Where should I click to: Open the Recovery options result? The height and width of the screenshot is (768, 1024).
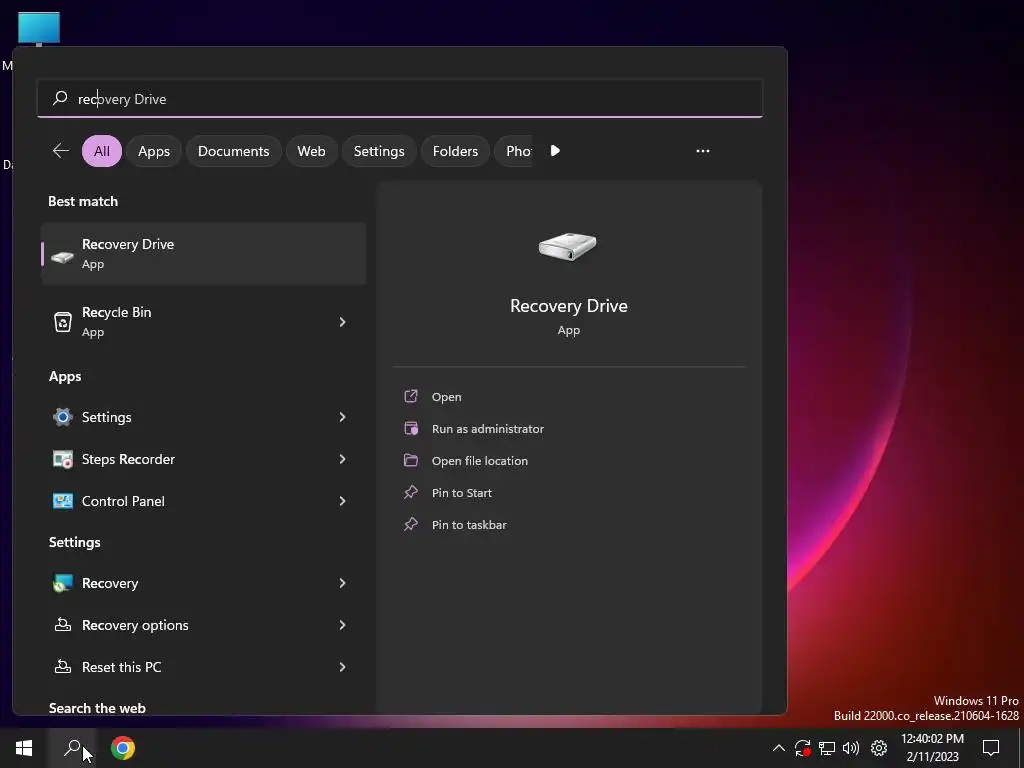204,625
